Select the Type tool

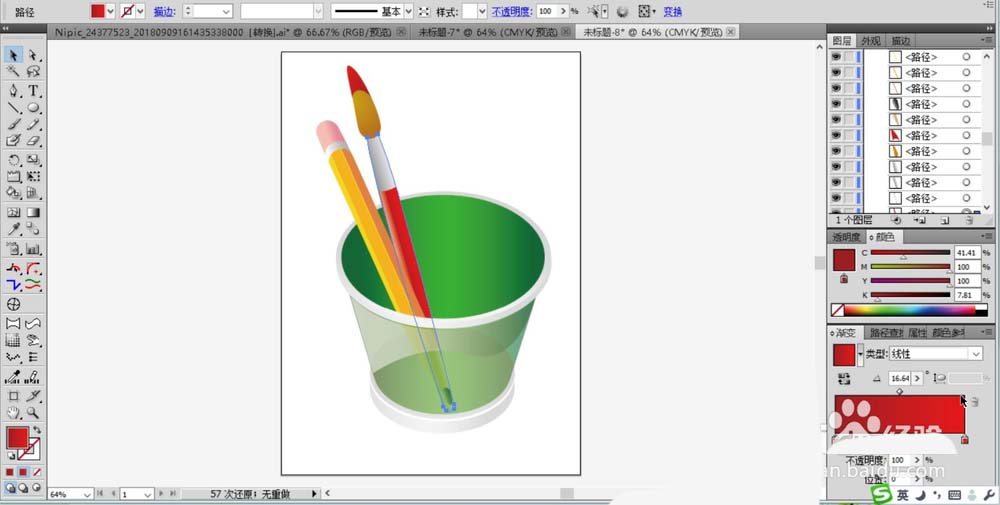point(33,91)
